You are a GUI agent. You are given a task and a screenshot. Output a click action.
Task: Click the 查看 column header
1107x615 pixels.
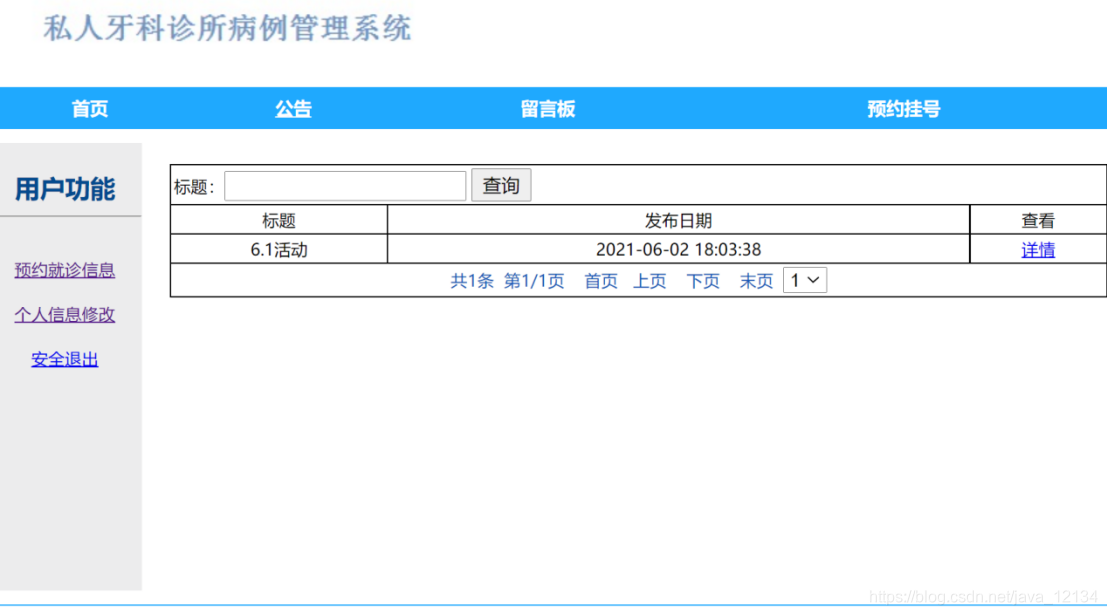pos(1038,220)
